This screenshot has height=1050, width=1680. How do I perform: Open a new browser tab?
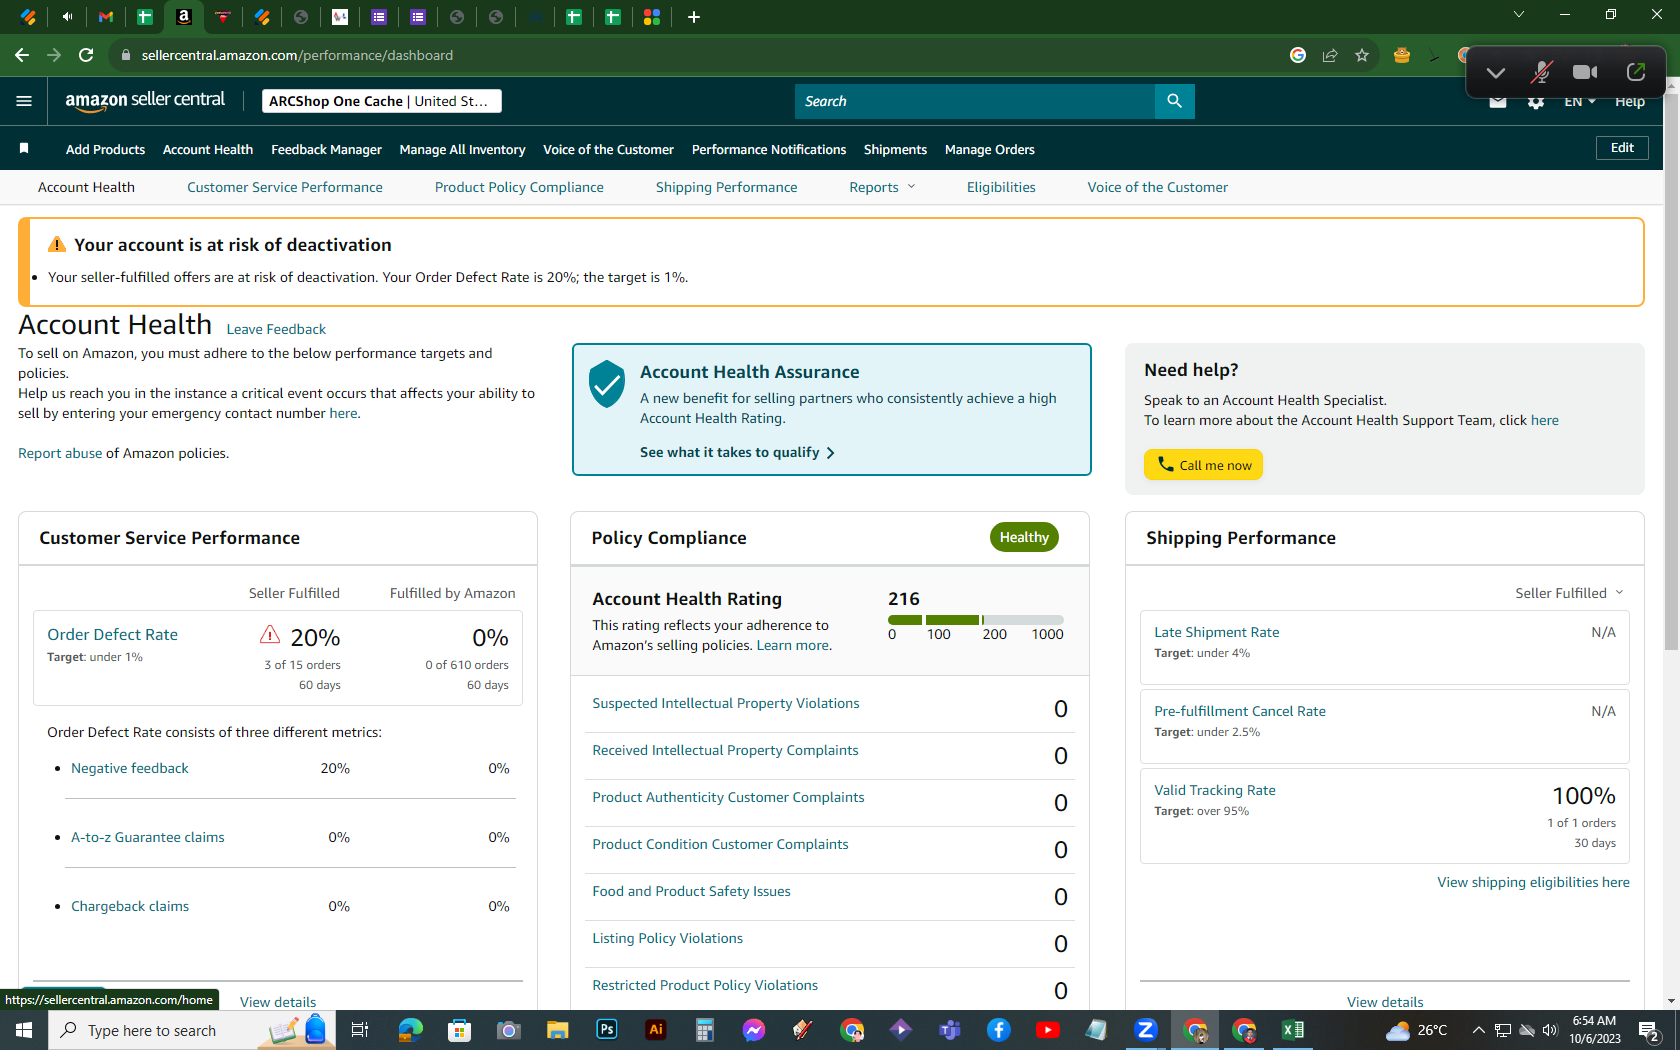point(694,17)
